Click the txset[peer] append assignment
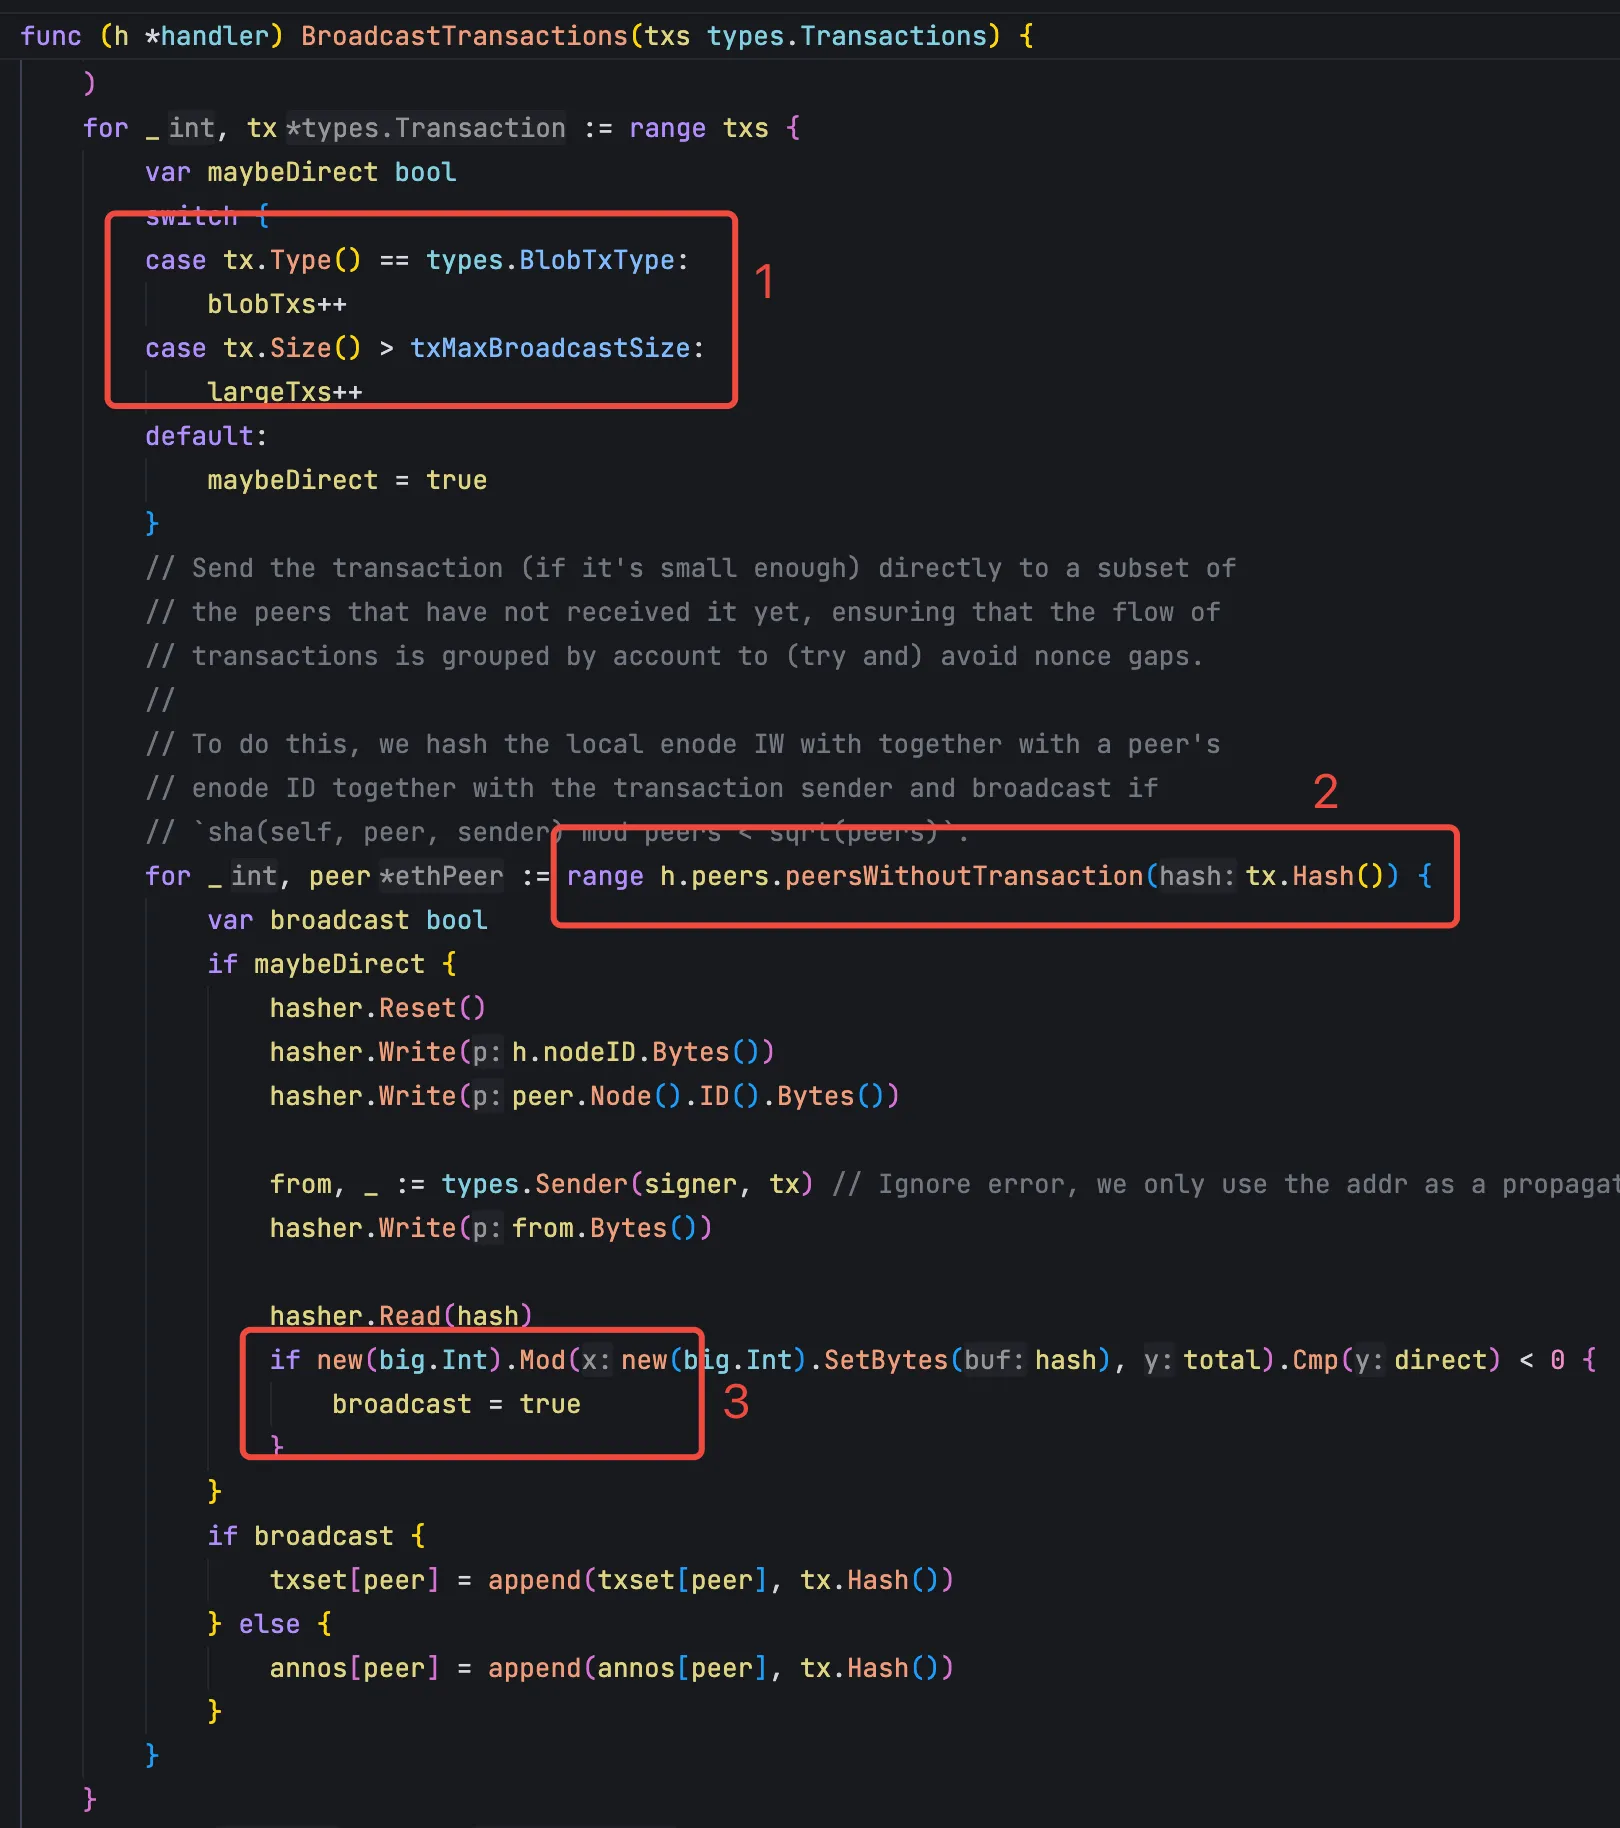This screenshot has height=1828, width=1620. click(610, 1580)
